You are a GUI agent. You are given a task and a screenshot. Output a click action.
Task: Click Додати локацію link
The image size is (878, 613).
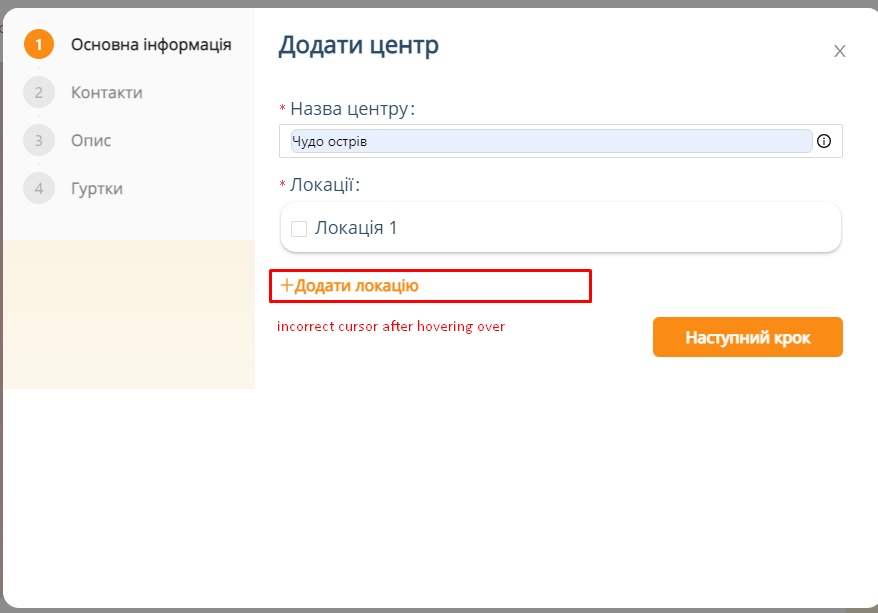point(349,286)
